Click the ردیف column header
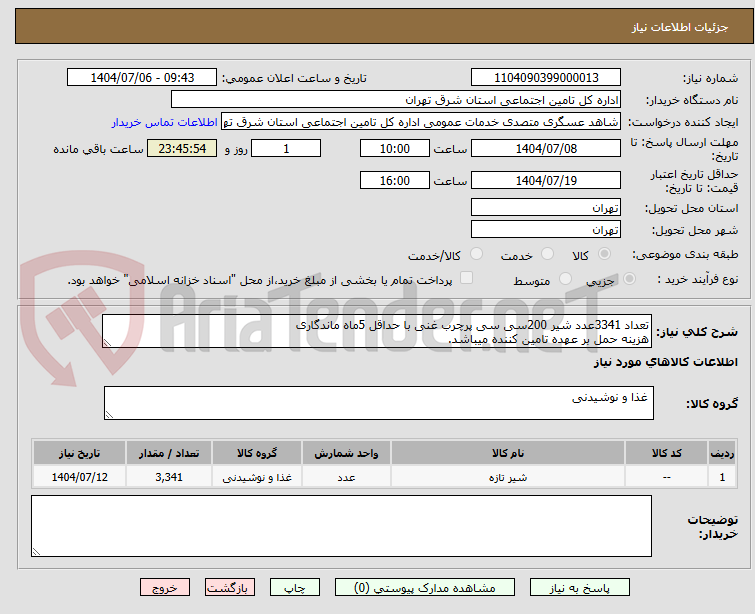Image resolution: width=755 pixels, height=614 pixels. pos(722,453)
